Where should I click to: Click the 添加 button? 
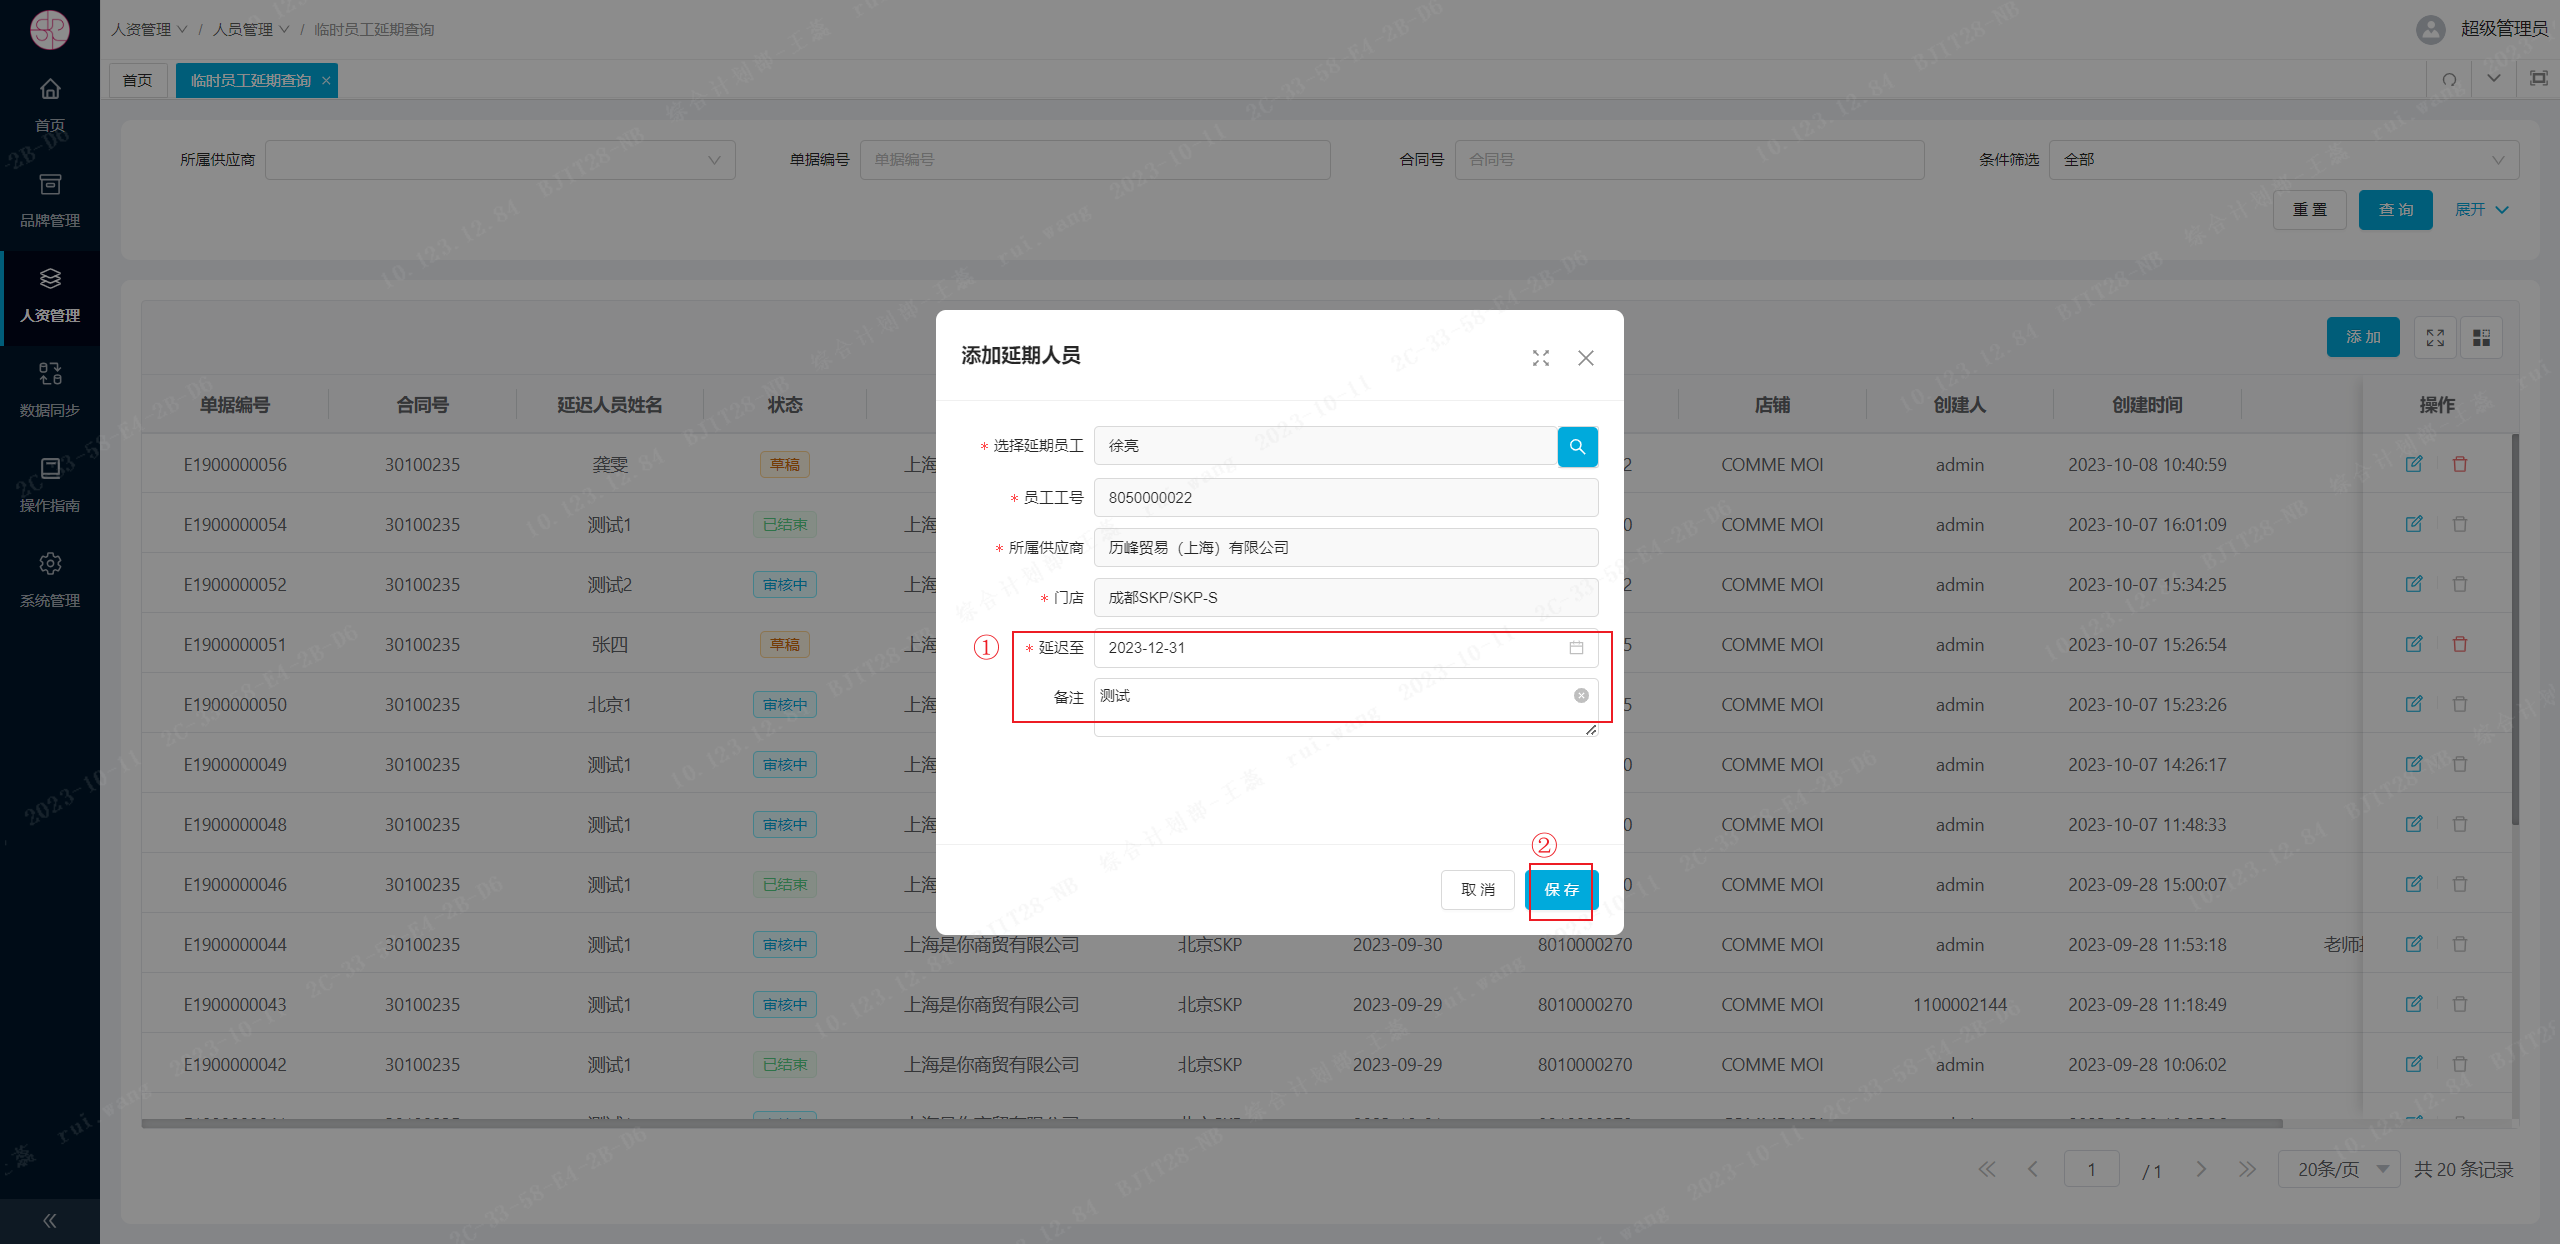2363,337
